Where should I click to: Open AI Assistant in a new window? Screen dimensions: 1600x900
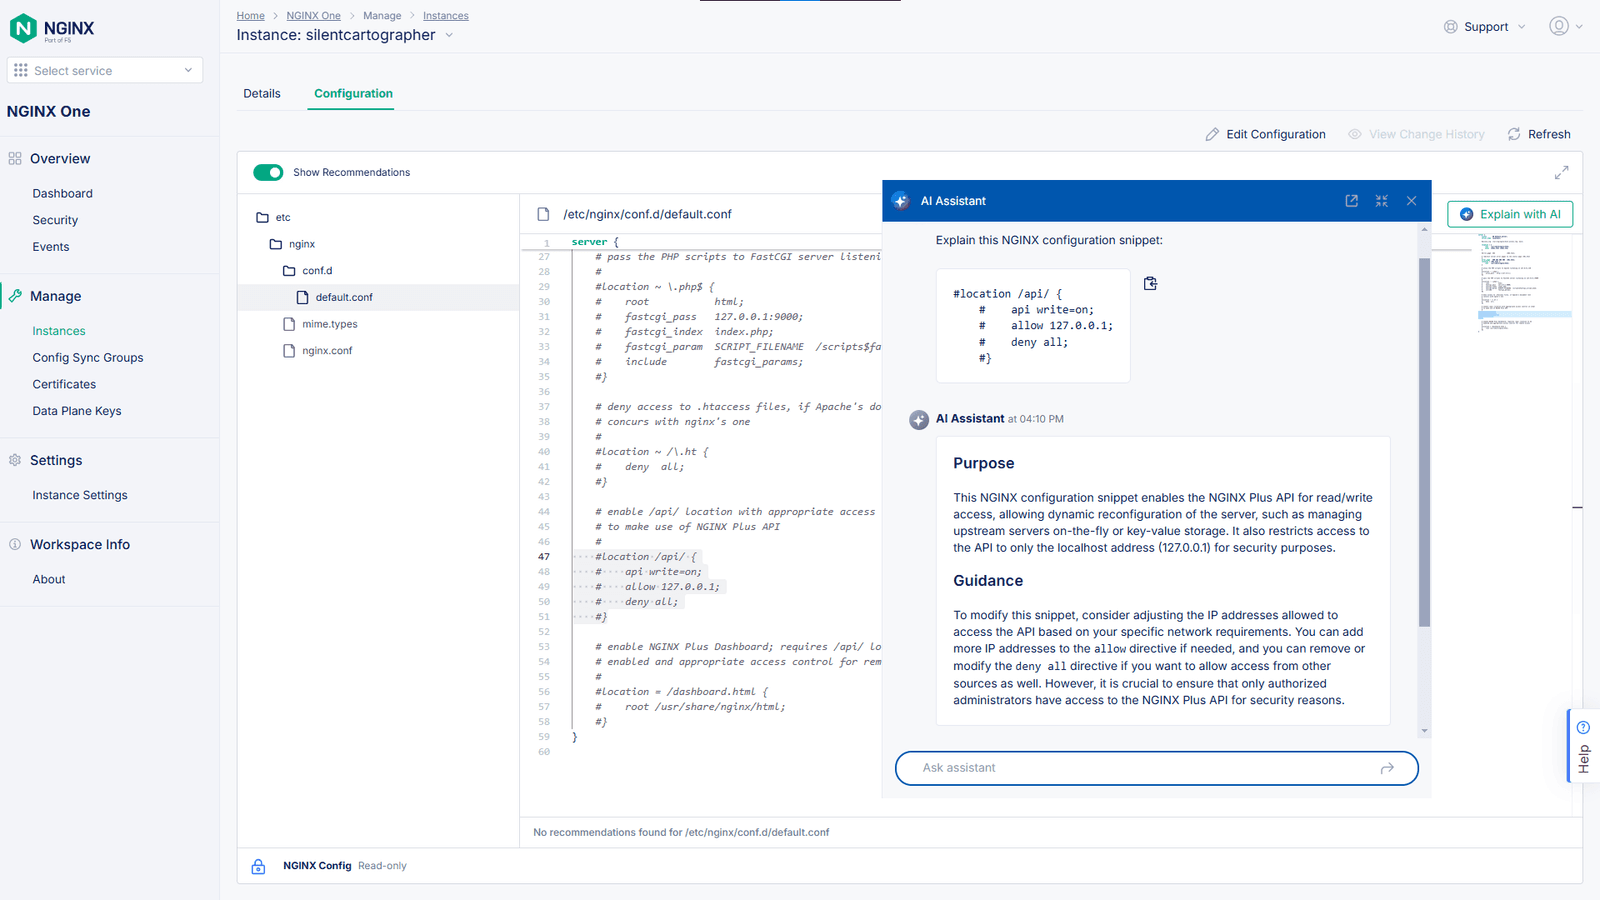pos(1352,200)
